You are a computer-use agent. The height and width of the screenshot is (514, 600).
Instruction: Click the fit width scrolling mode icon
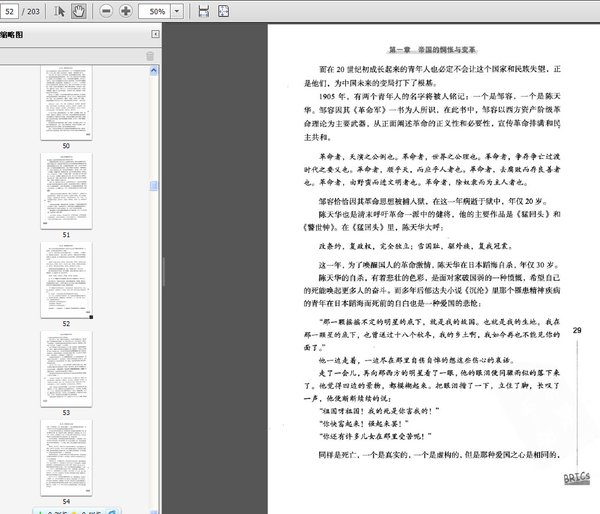(x=204, y=11)
